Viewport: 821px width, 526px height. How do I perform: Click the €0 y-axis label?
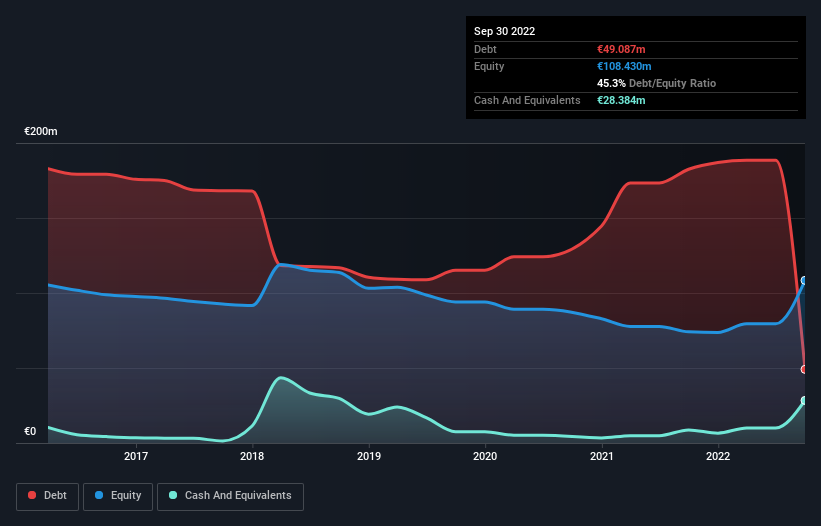coord(30,432)
